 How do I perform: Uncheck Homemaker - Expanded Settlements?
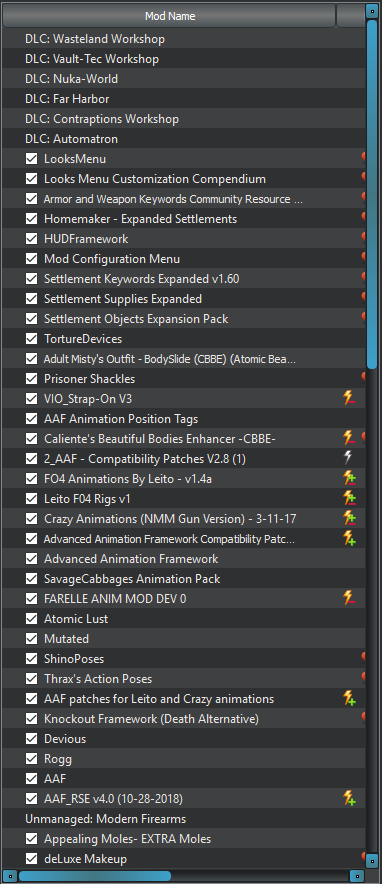point(32,219)
